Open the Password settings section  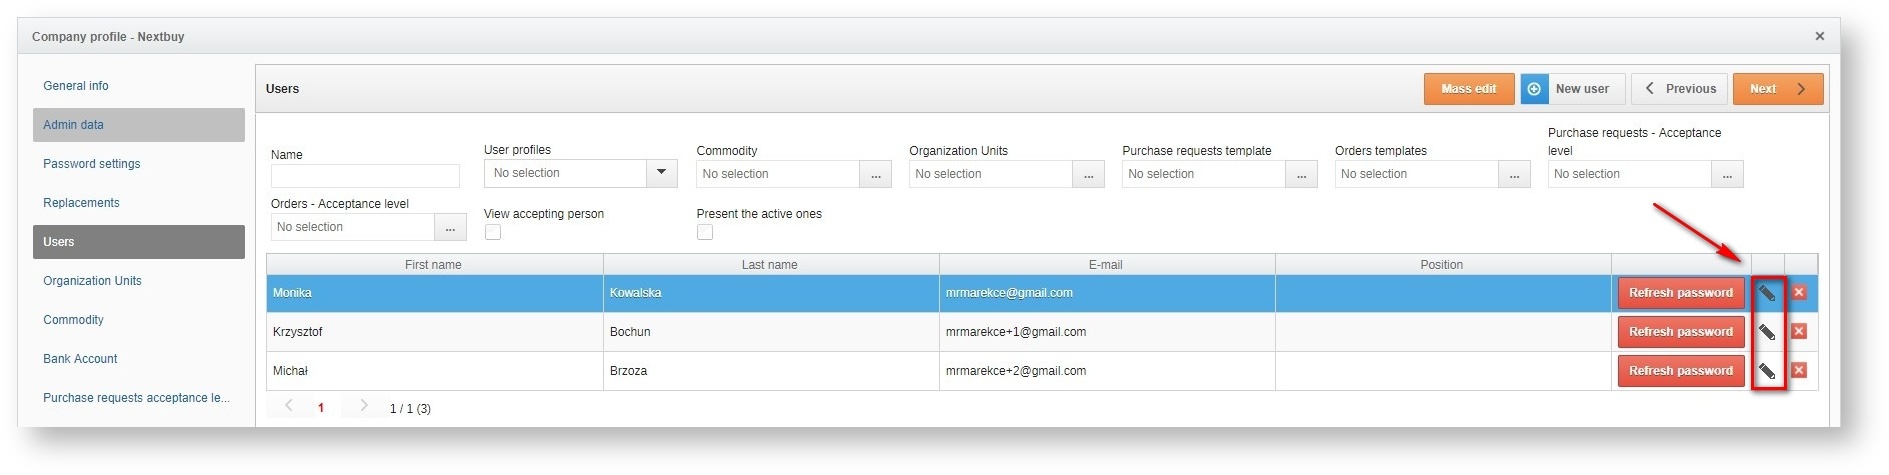pyautogui.click(x=91, y=164)
